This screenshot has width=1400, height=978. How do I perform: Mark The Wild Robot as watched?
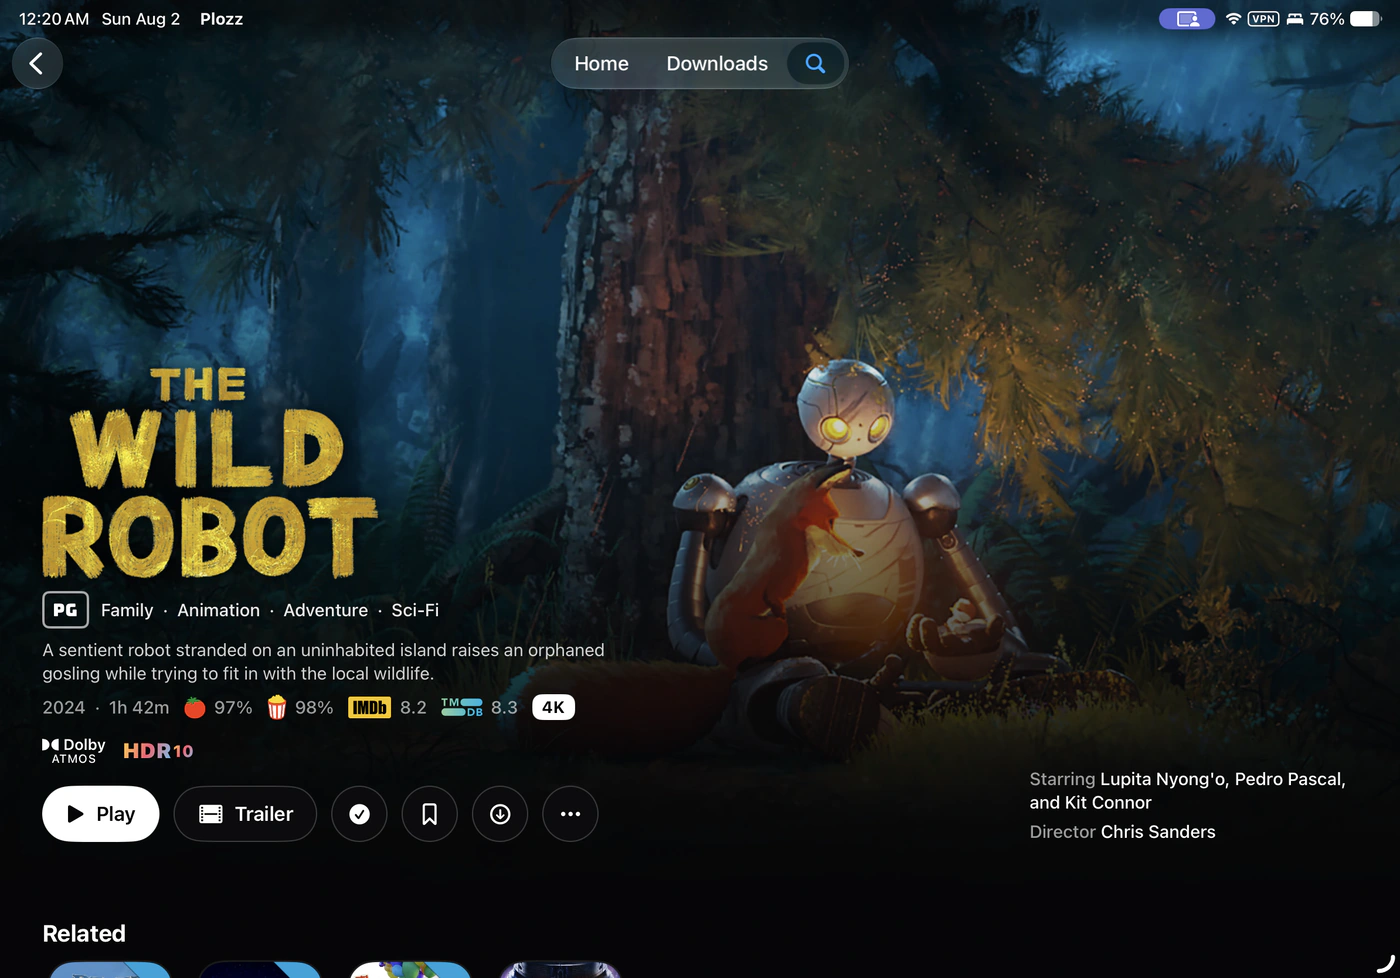coord(360,814)
